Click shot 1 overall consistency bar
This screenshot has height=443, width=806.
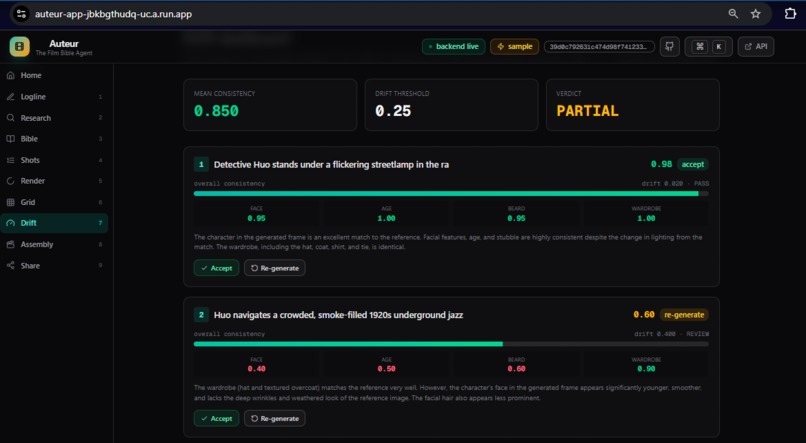451,194
